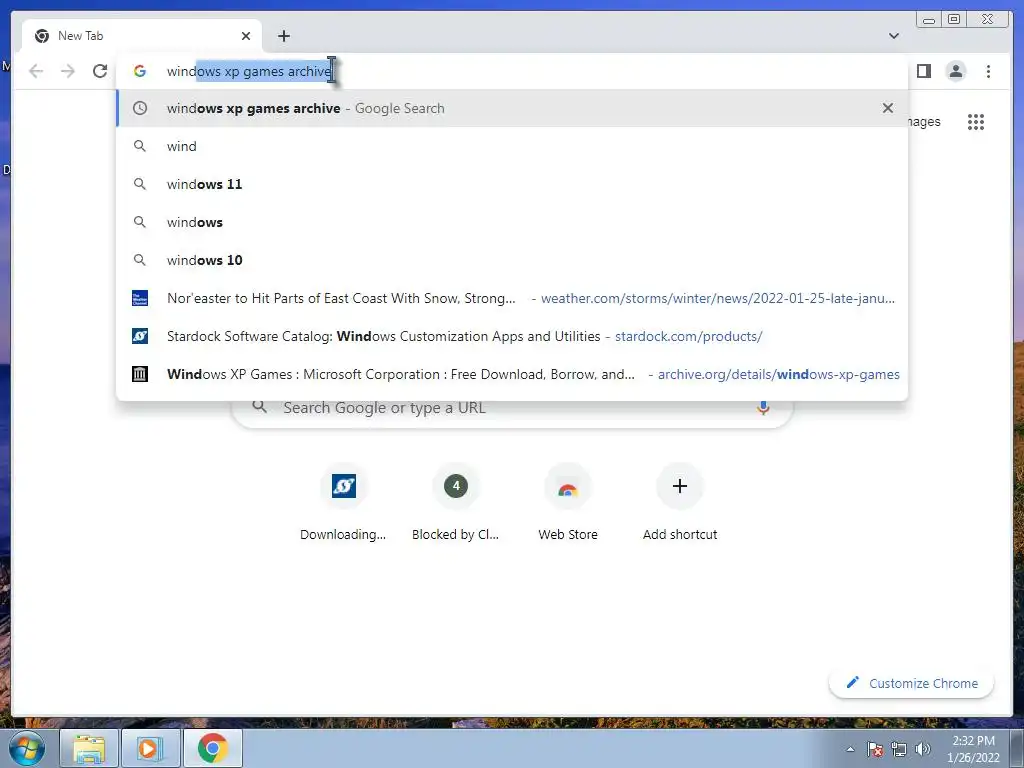
Task: Close the New Tab tab
Action: coord(246,36)
